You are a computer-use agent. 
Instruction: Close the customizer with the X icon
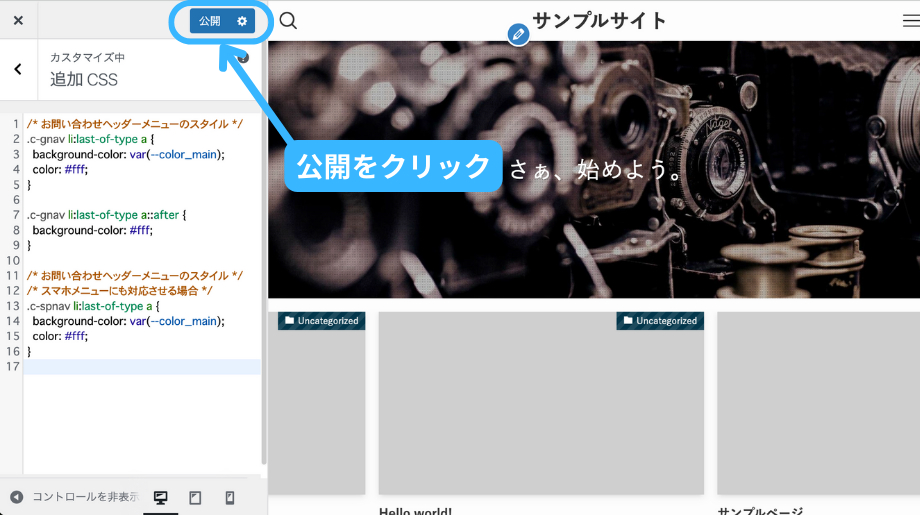(18, 20)
